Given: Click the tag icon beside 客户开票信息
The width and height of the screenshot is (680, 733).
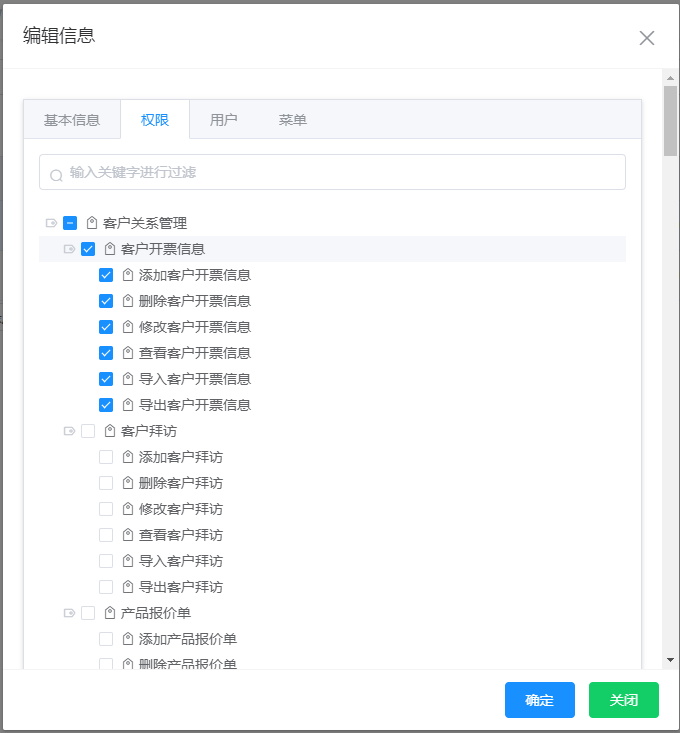Looking at the screenshot, I should click(x=110, y=249).
